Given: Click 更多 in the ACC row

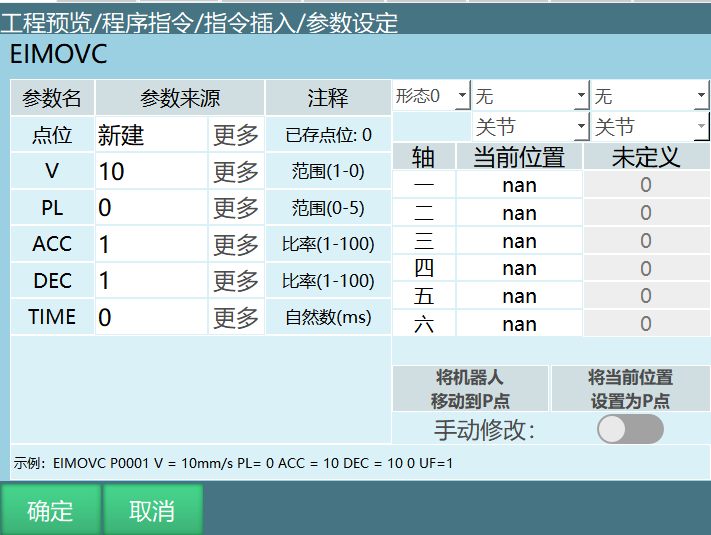Looking at the screenshot, I should tap(236, 244).
